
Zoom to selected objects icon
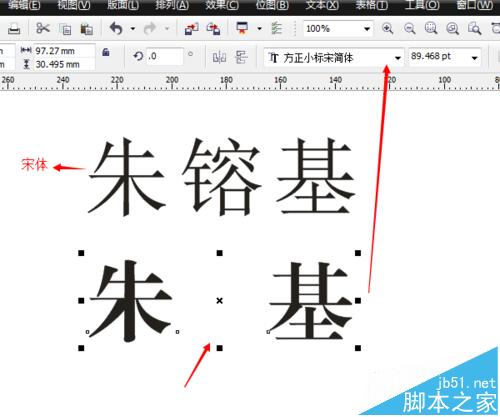(x=431, y=29)
